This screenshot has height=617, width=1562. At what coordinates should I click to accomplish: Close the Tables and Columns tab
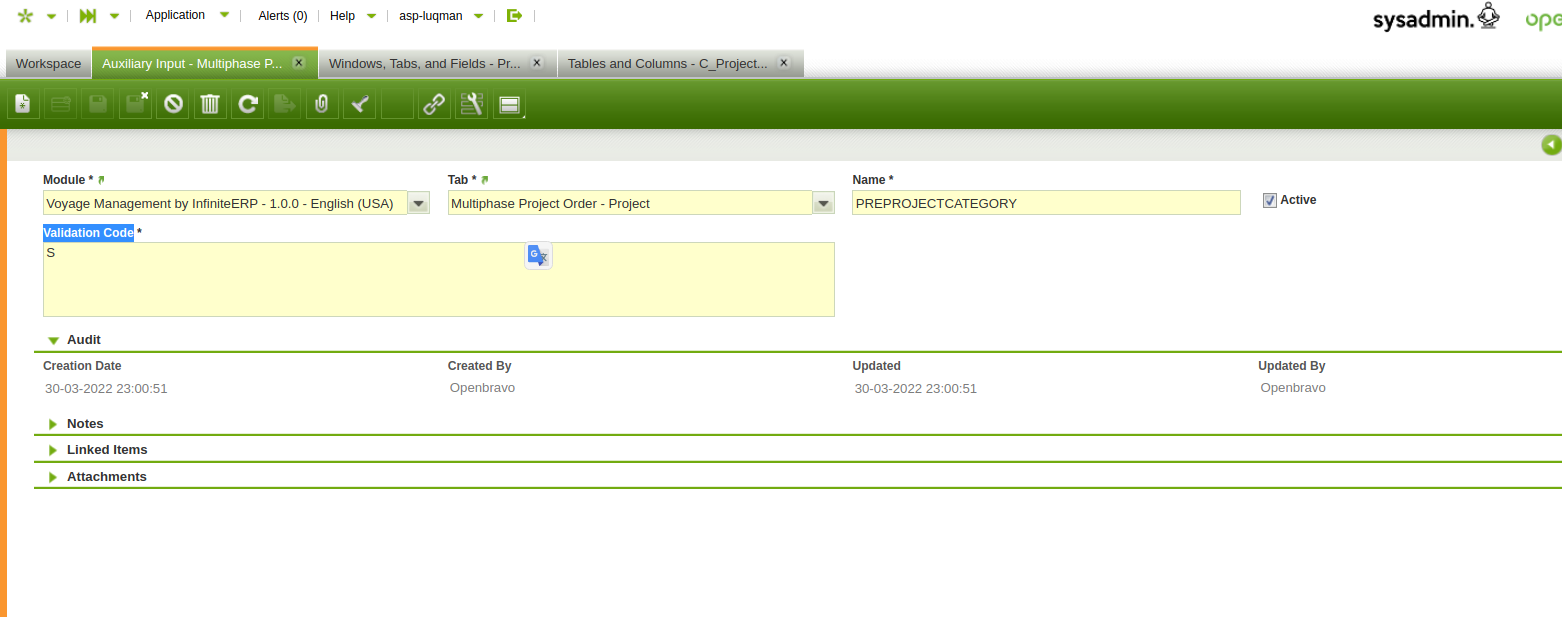point(783,62)
